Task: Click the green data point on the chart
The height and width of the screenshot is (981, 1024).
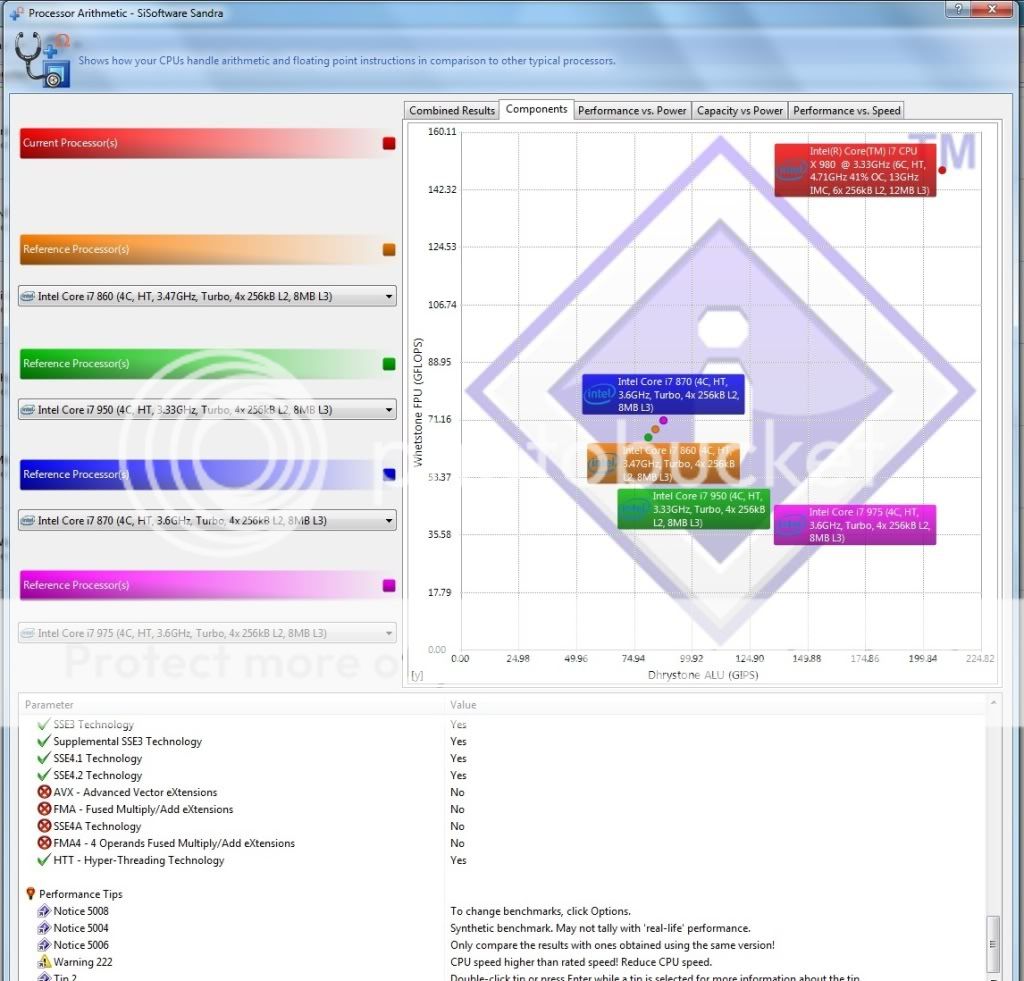Action: click(648, 437)
